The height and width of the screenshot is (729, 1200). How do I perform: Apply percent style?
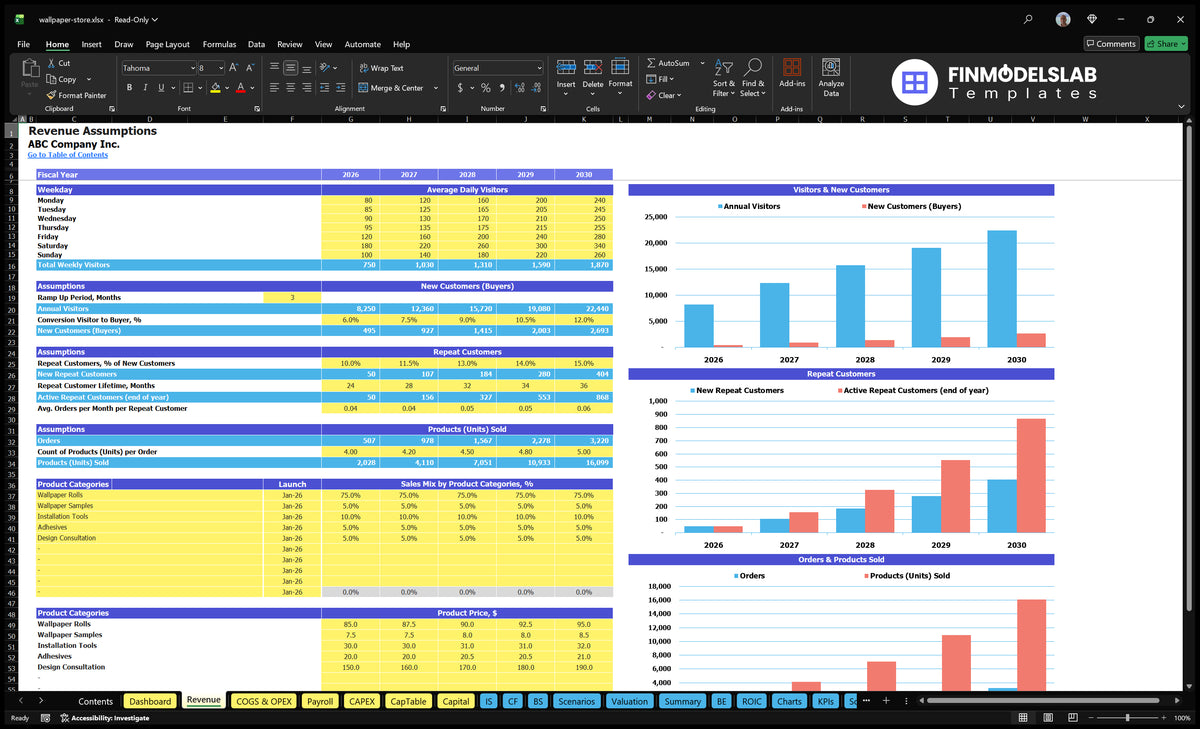tap(486, 88)
